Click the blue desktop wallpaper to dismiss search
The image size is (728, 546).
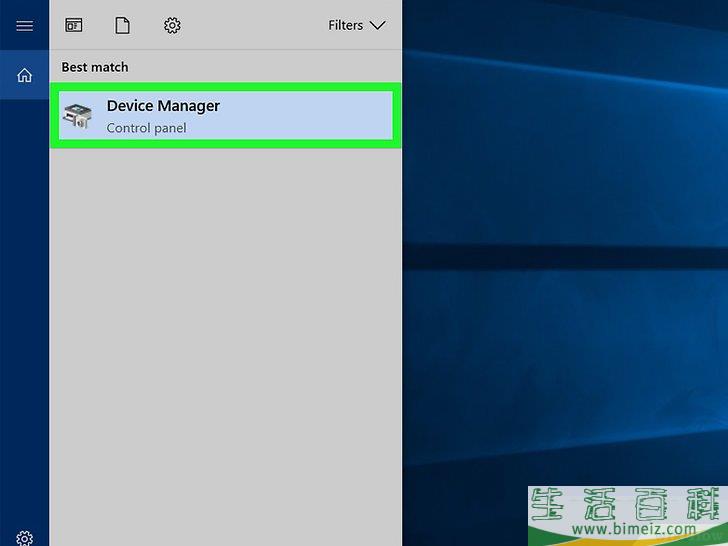(565, 250)
